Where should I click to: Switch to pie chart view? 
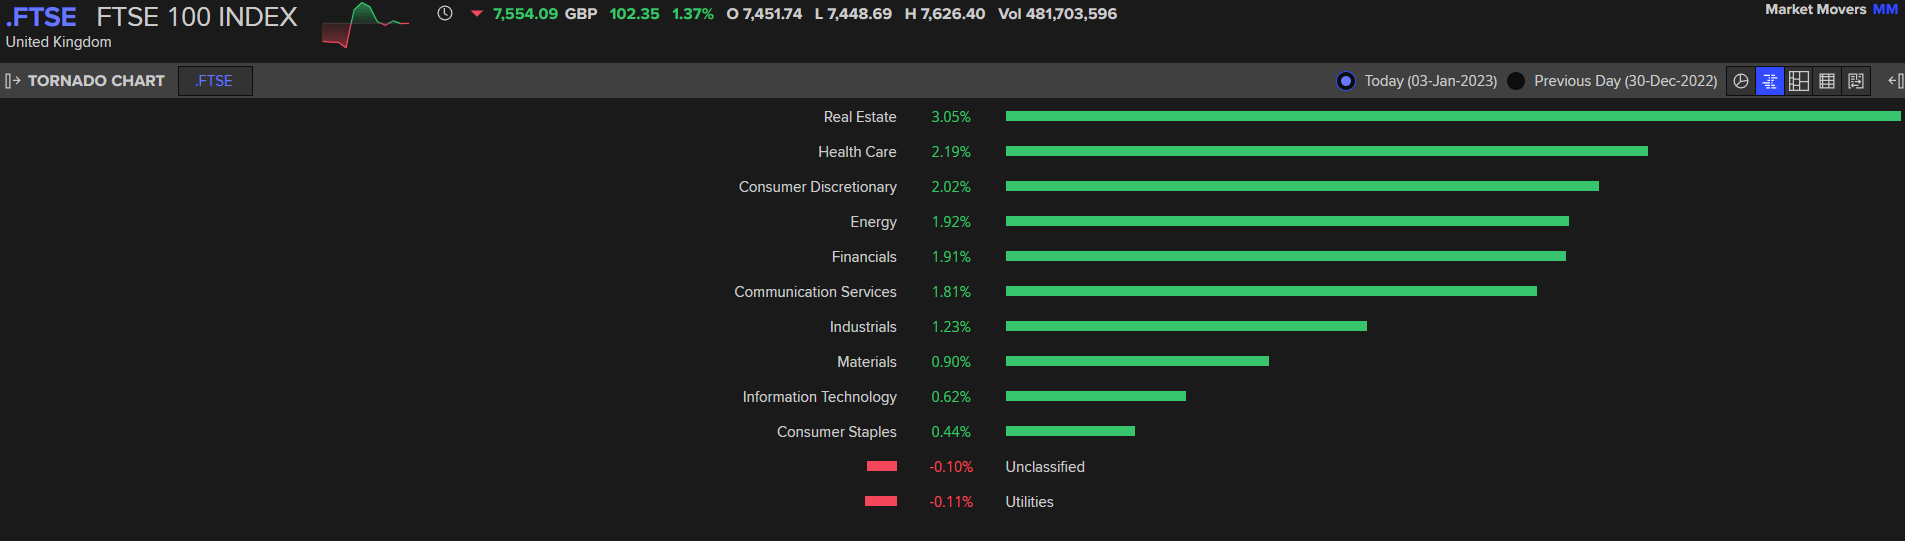point(1741,81)
